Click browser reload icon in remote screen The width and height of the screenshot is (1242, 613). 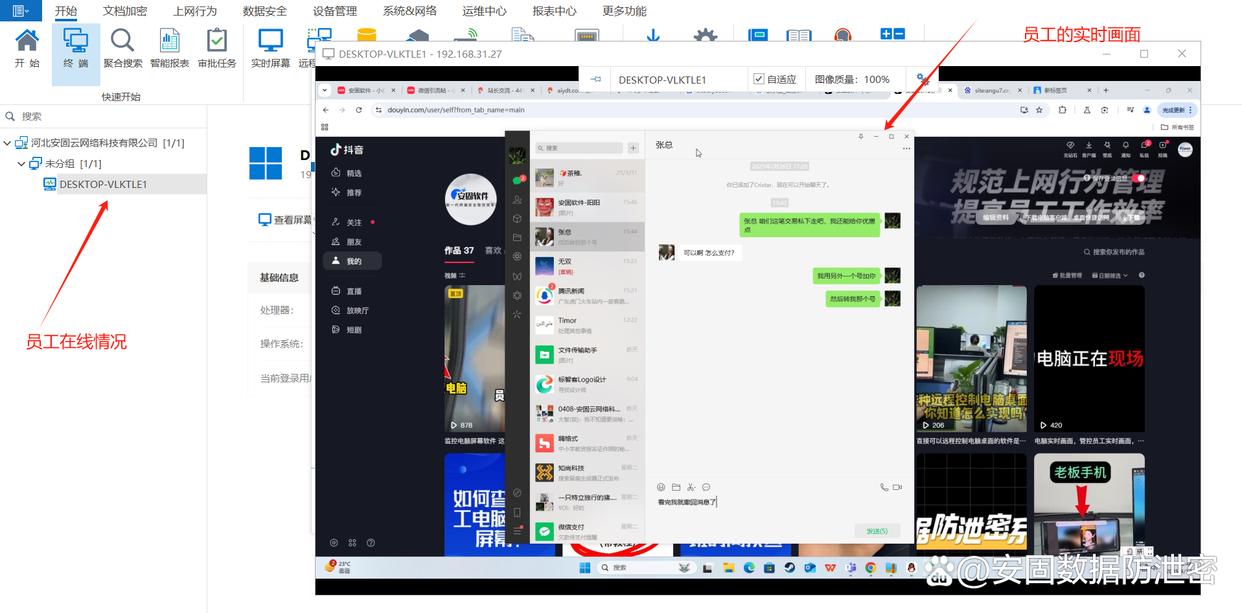coord(357,110)
